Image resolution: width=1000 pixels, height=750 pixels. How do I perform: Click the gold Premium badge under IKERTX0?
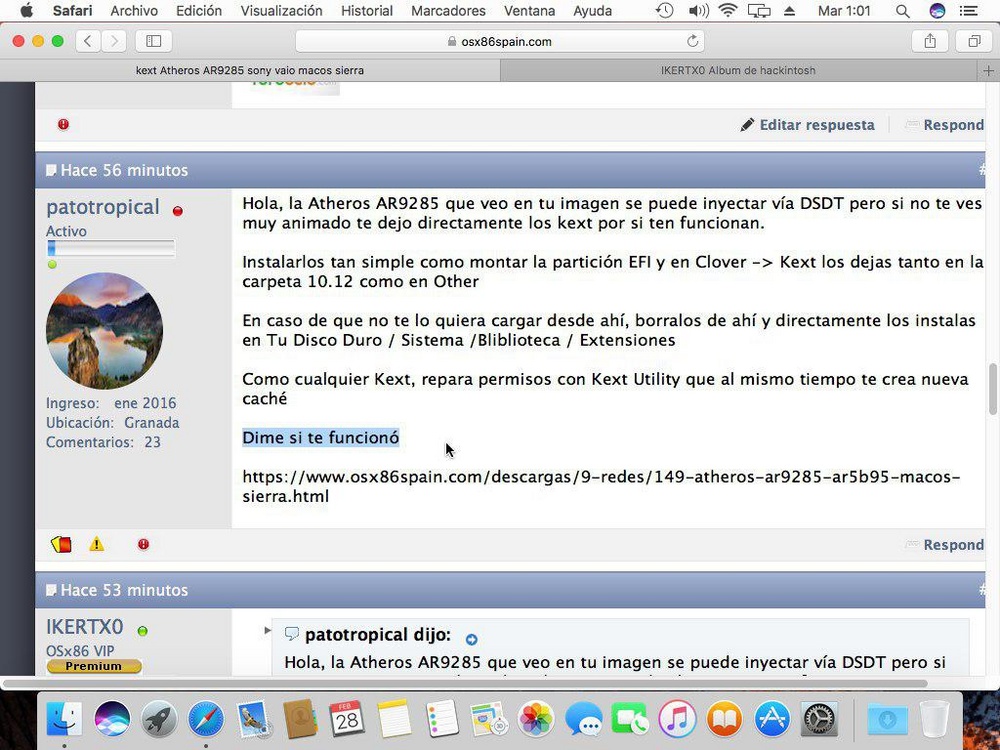pyautogui.click(x=94, y=666)
